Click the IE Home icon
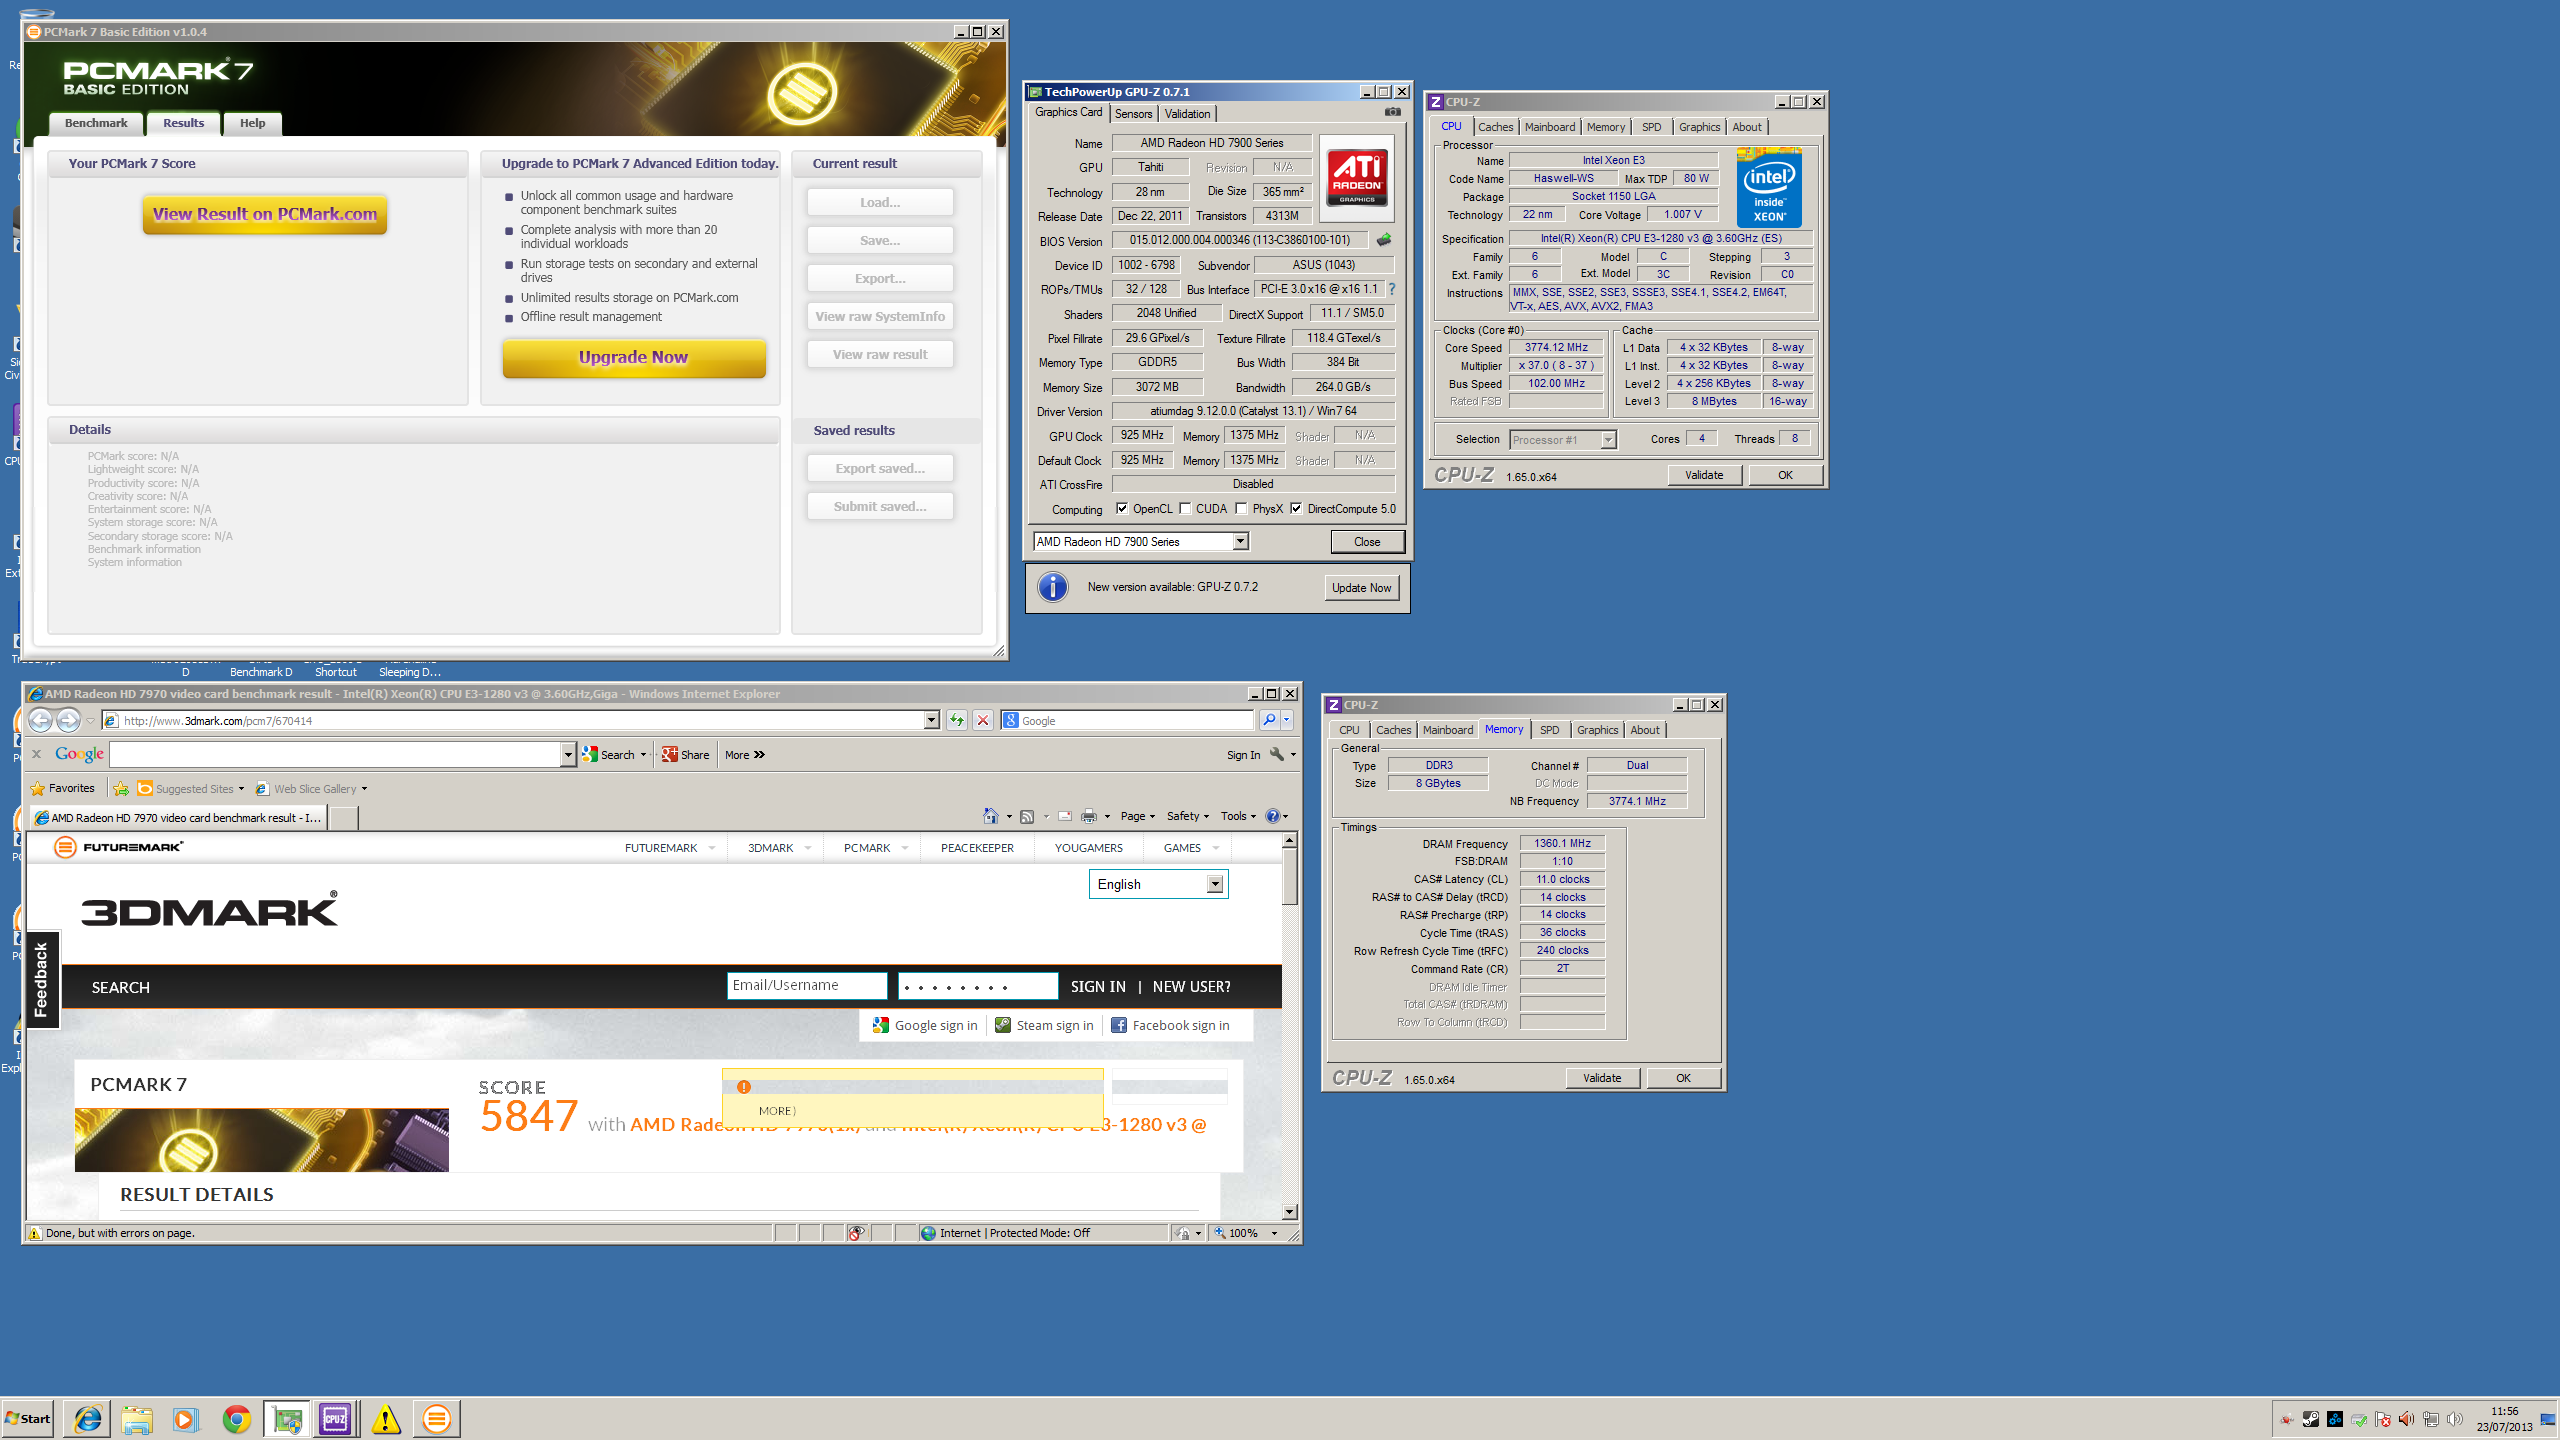 990,816
